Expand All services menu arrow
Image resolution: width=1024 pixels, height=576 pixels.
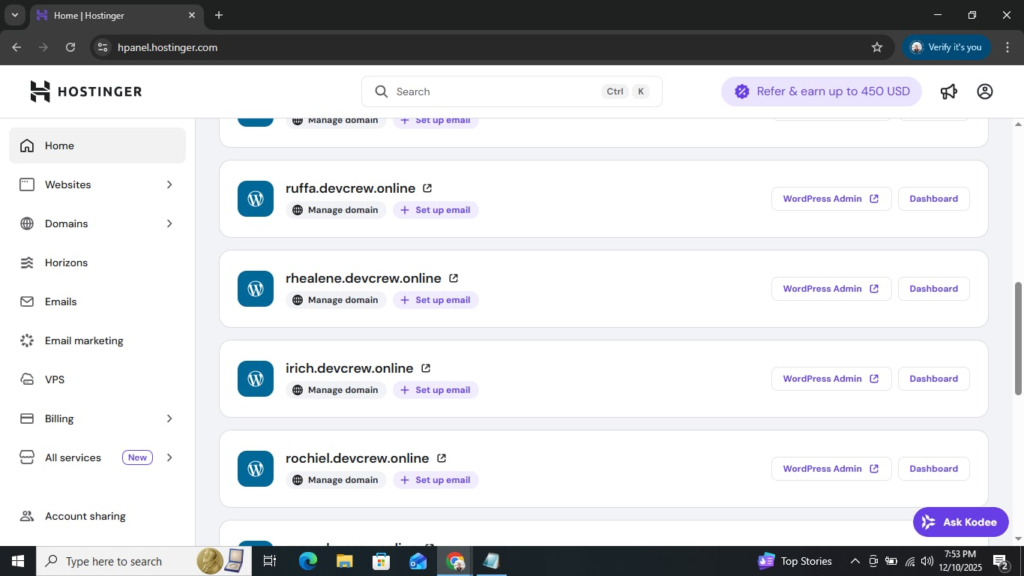tap(169, 458)
